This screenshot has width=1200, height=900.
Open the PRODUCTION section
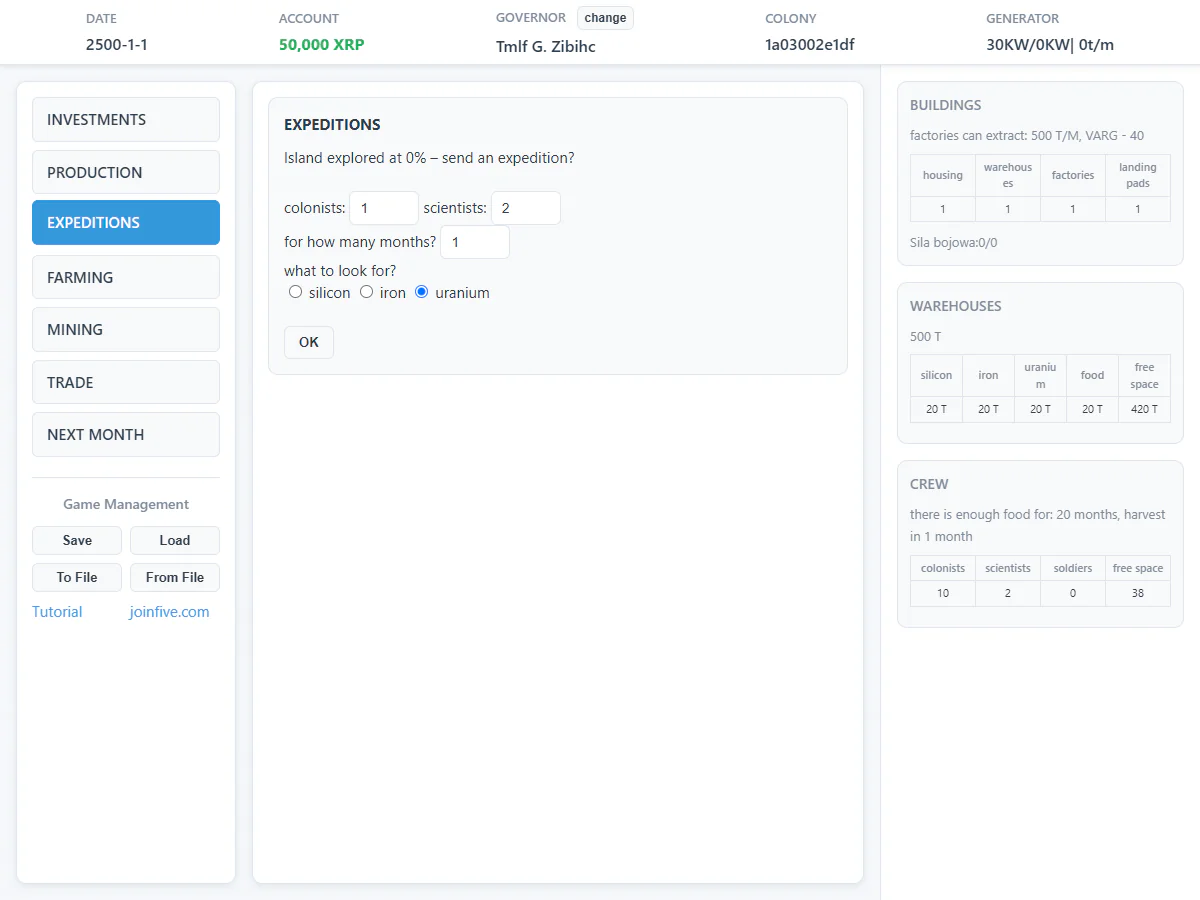click(126, 172)
